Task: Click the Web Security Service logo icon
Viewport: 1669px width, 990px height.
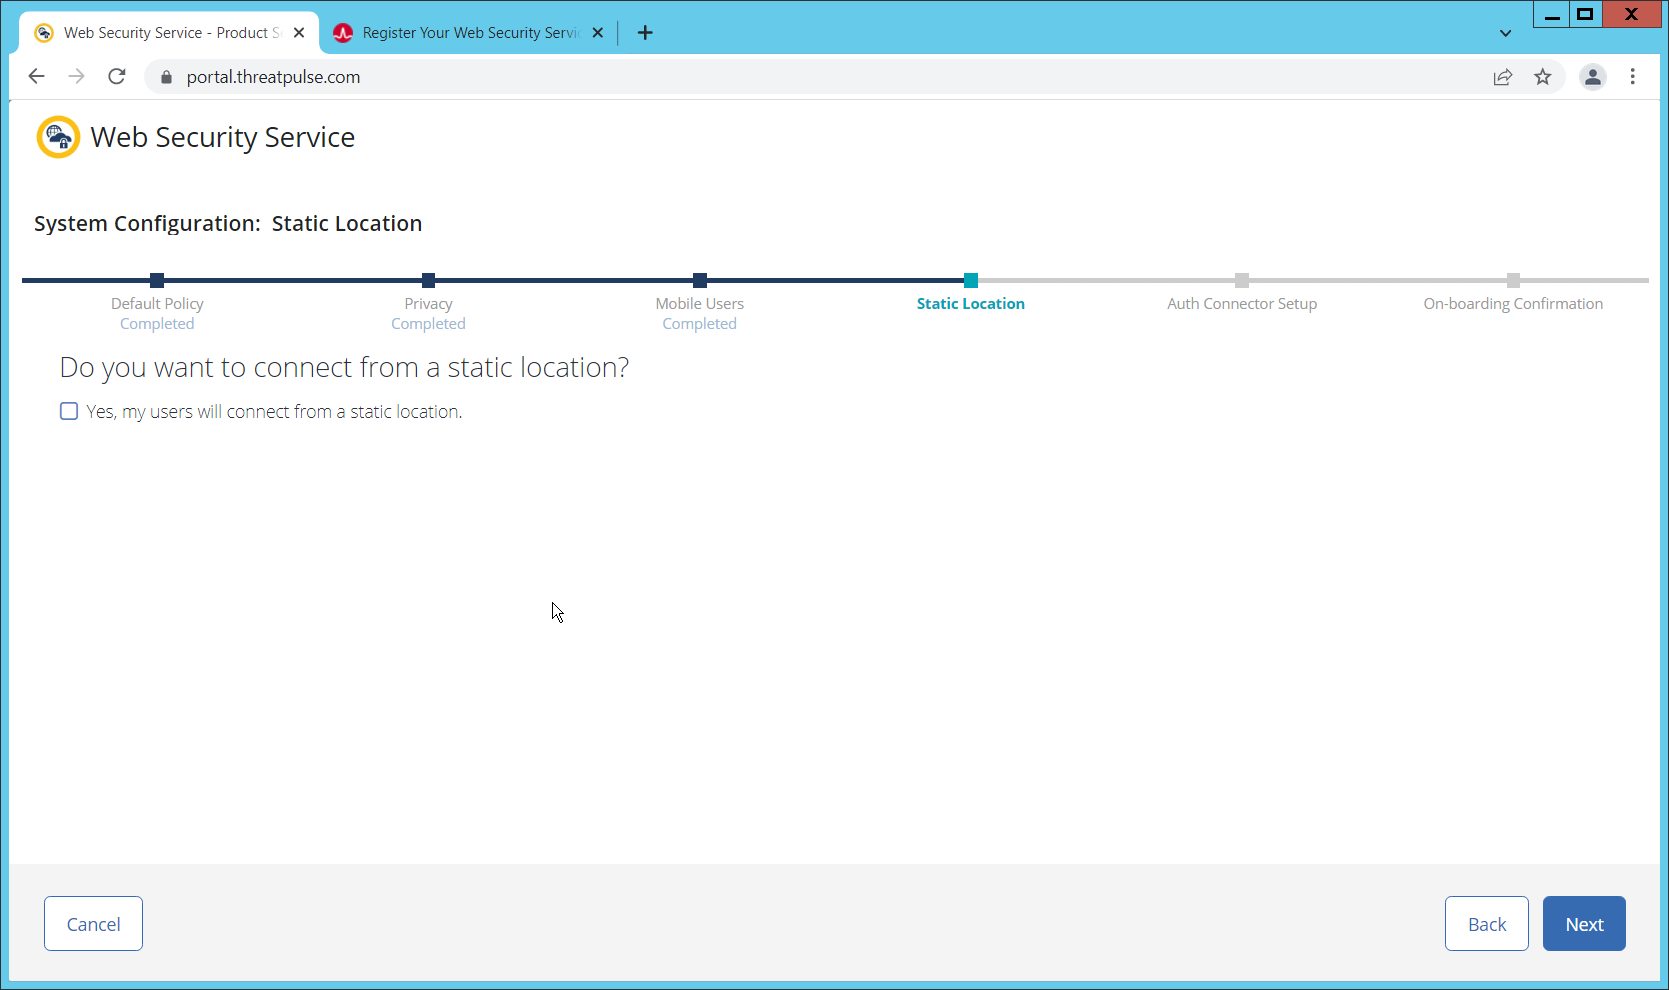Action: pyautogui.click(x=58, y=137)
